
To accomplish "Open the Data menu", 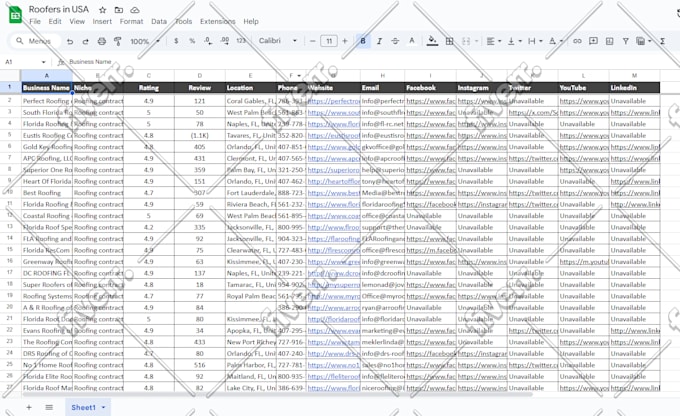I will pos(159,21).
